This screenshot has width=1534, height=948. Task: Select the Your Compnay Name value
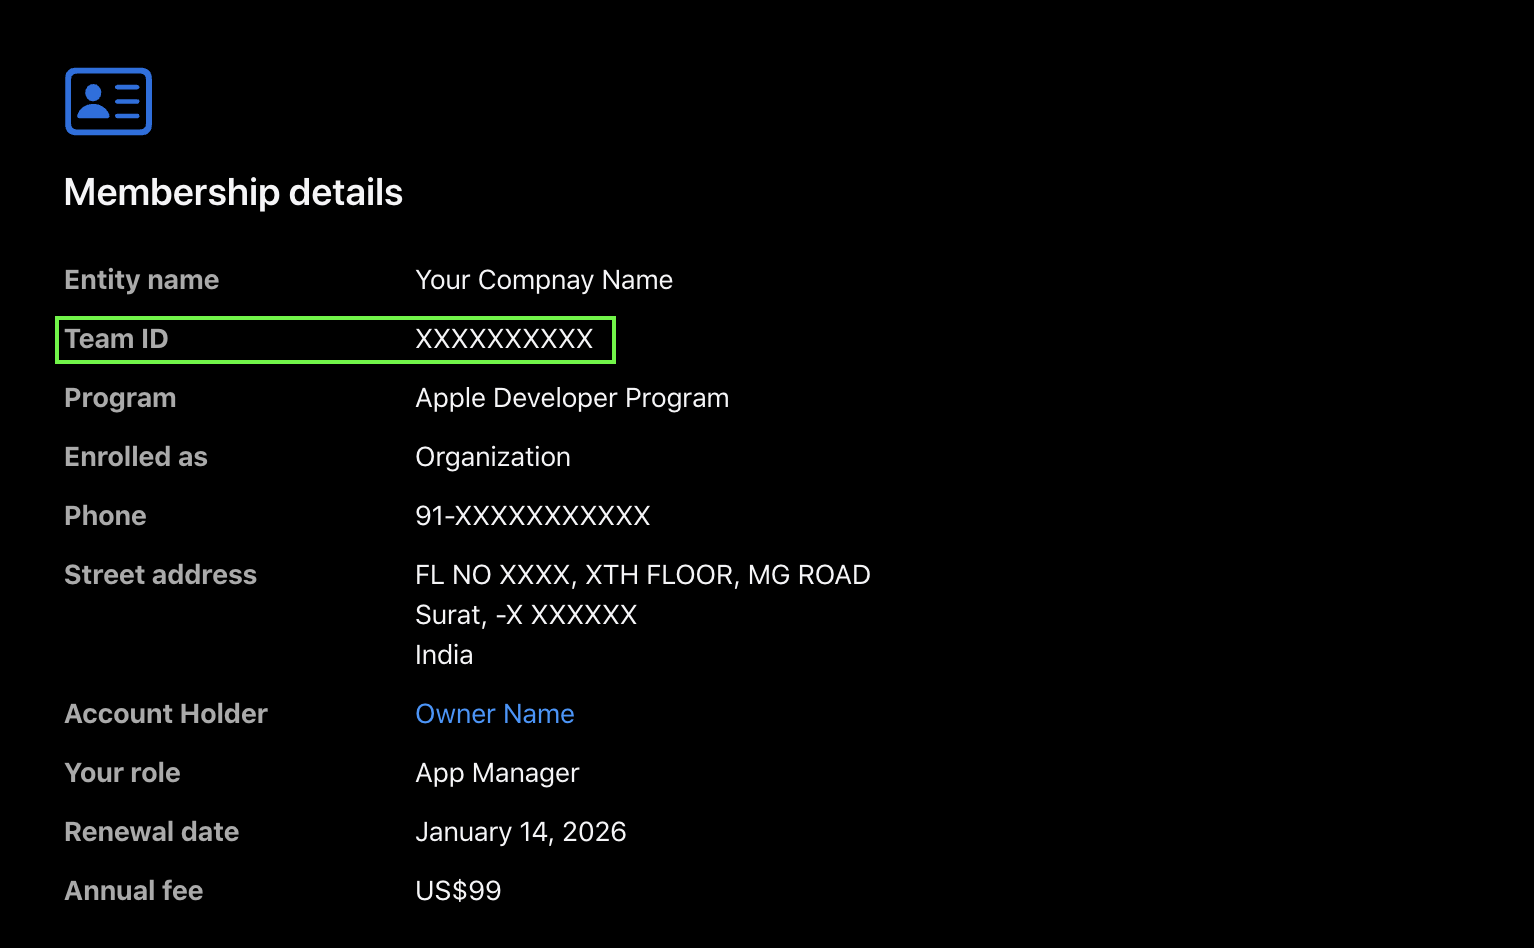coord(544,280)
